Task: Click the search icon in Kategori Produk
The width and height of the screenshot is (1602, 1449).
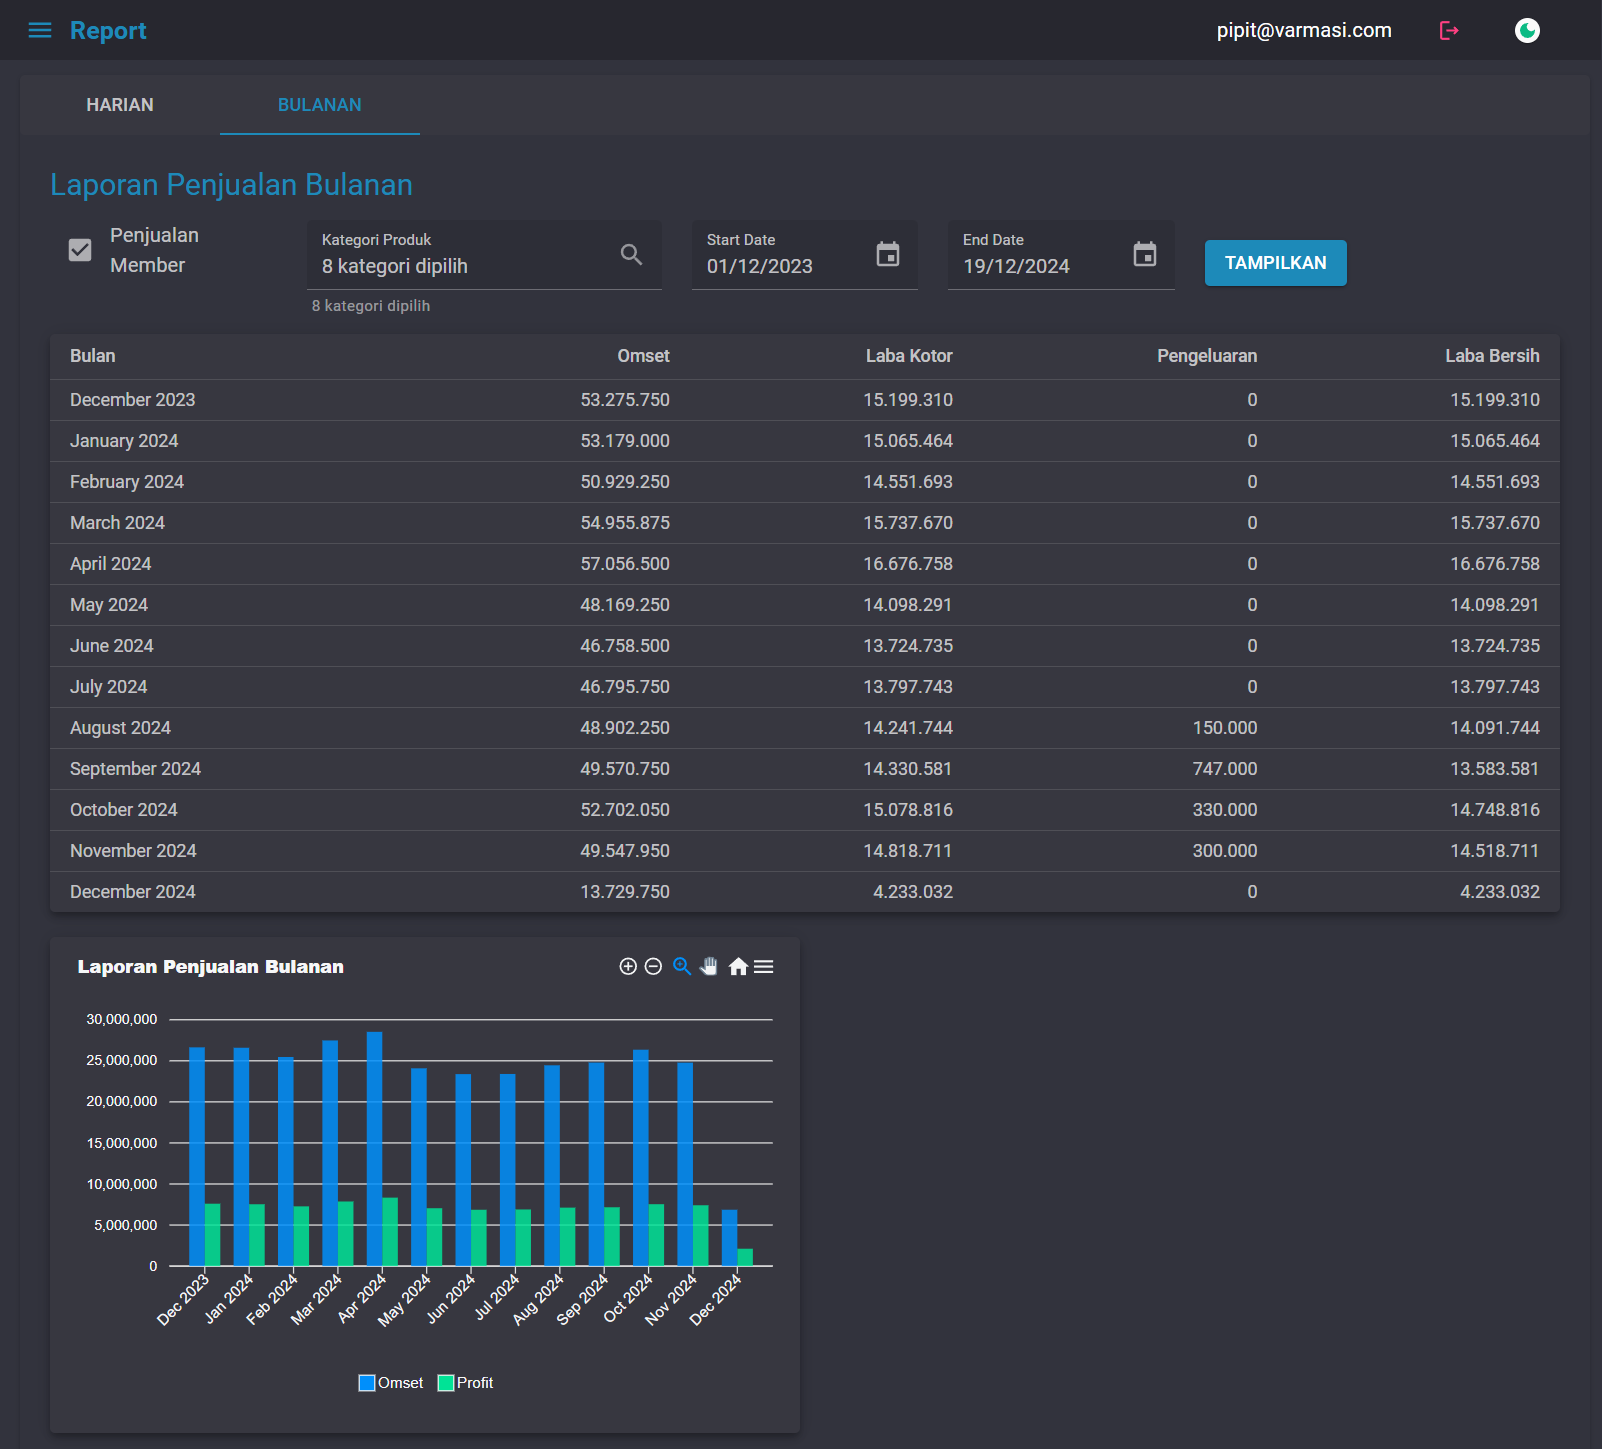Action: pos(631,255)
